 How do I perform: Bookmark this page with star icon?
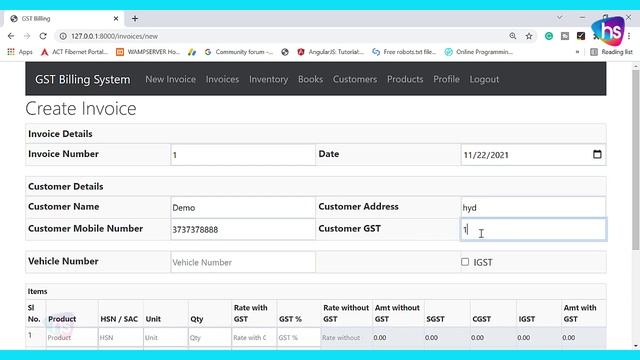[529, 36]
